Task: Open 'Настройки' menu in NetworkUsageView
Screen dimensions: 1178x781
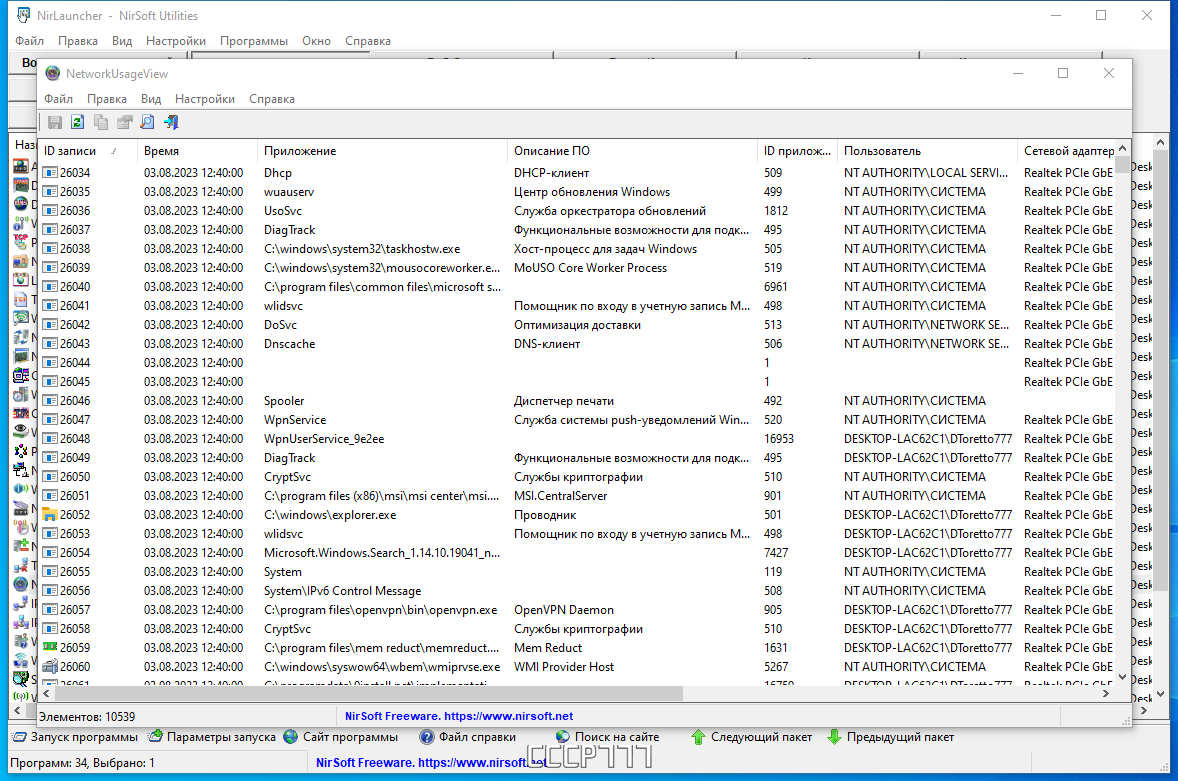Action: pos(204,99)
